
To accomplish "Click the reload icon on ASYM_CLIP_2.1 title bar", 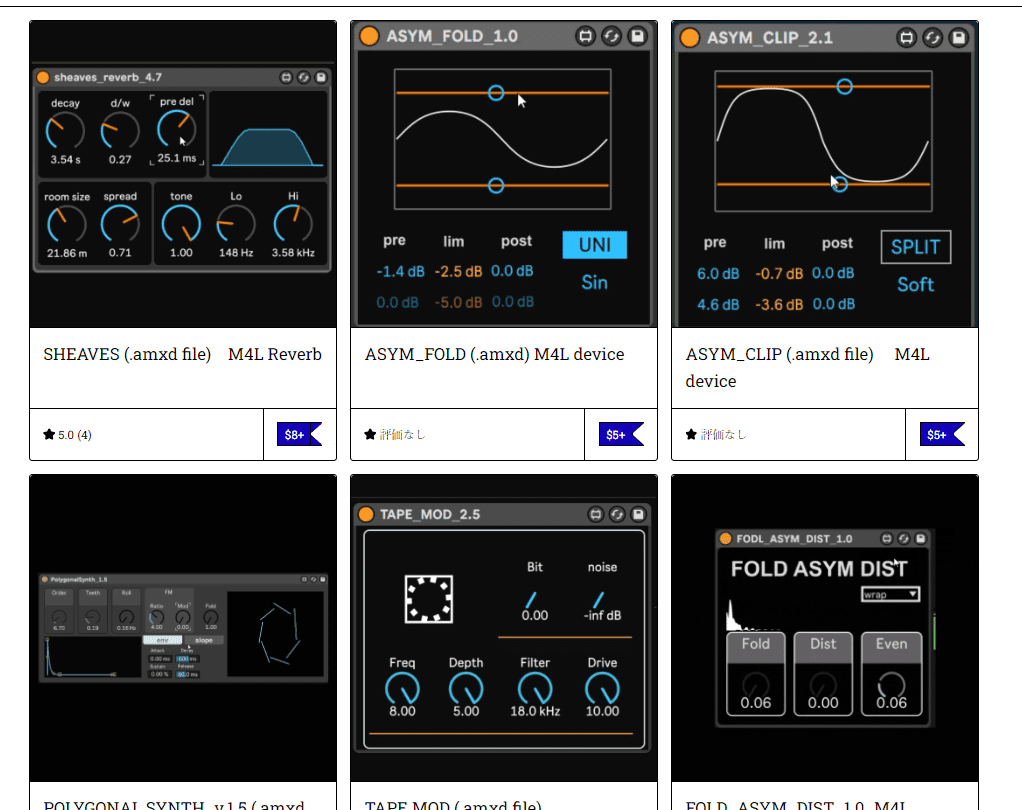I will 933,37.
